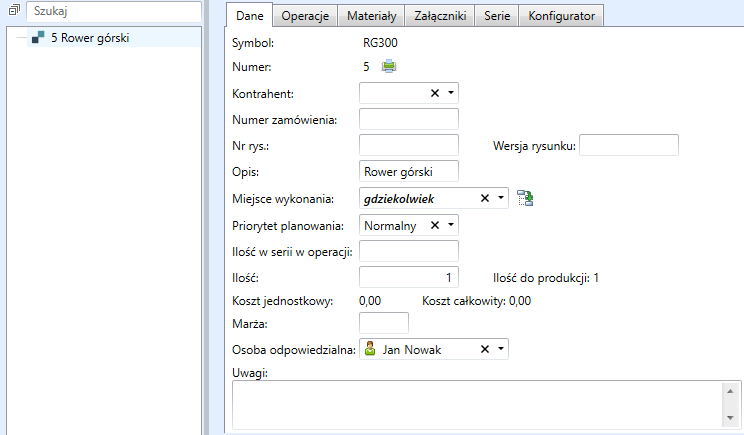Viewport: 744px width, 435px height.
Task: Click the Uwagi scrollbar down arrow
Action: pos(732,418)
